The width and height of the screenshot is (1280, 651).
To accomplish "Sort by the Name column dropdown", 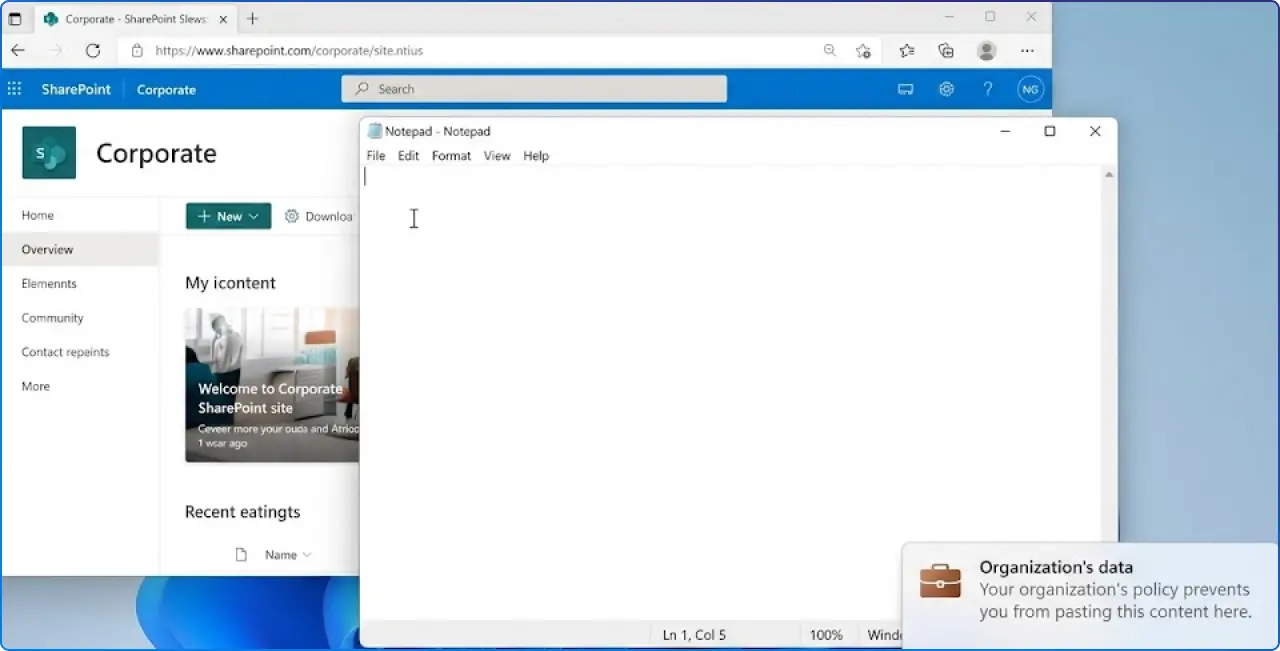I will click(x=286, y=554).
